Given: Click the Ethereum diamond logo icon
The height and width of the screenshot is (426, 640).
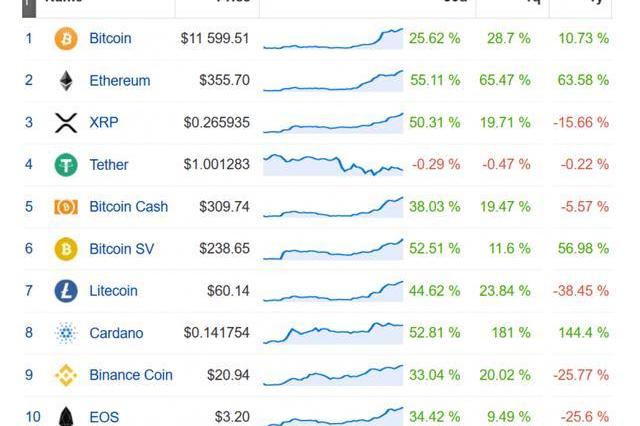Looking at the screenshot, I should coord(66,80).
